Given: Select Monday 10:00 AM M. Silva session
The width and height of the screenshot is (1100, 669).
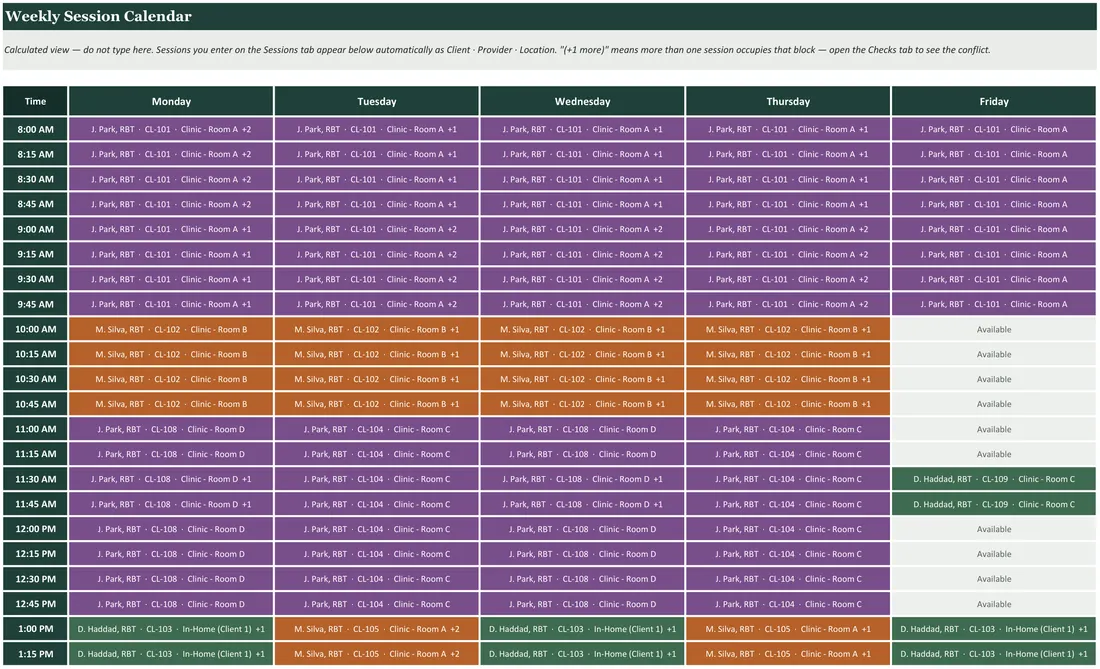Looking at the screenshot, I should (171, 329).
